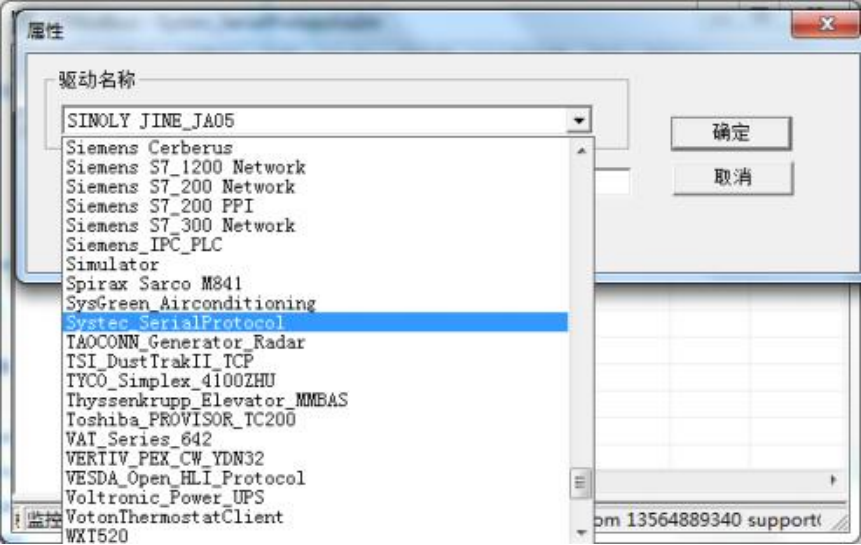Click the 取消 button
The width and height of the screenshot is (861, 545).
pyautogui.click(x=733, y=178)
